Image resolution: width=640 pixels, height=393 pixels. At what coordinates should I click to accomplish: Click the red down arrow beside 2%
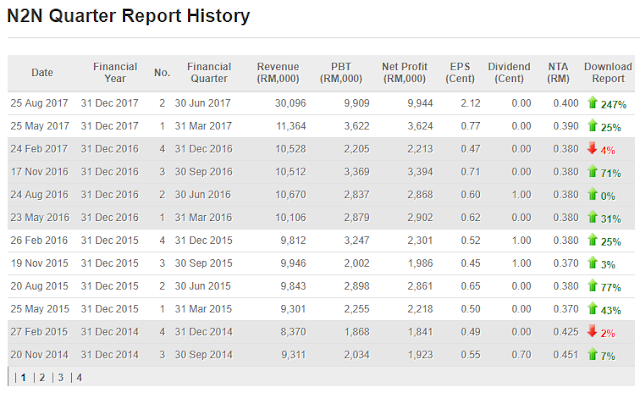pyautogui.click(x=592, y=331)
